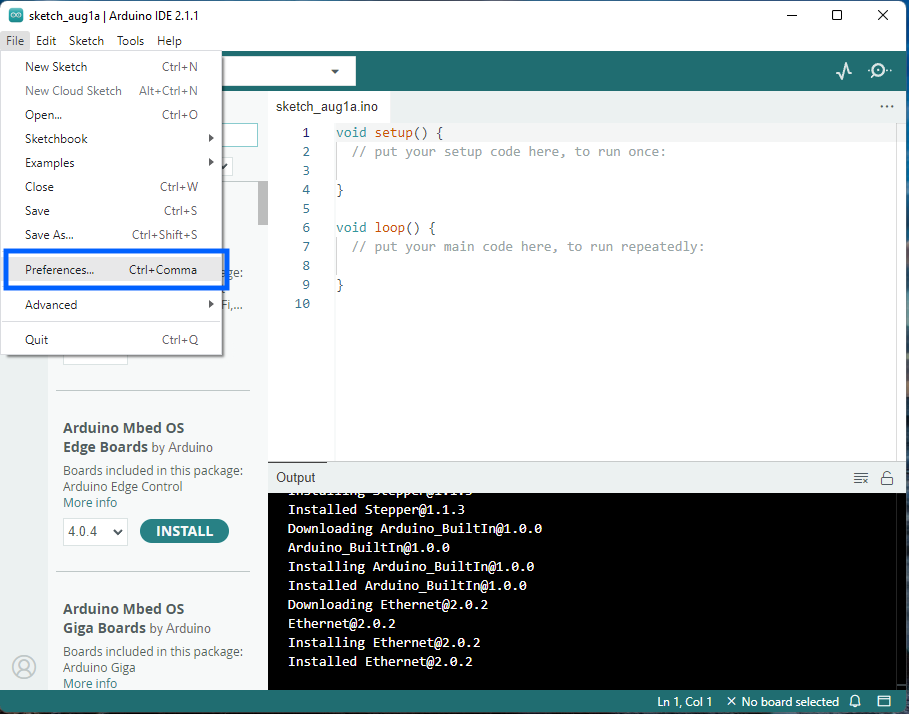The width and height of the screenshot is (909, 714).
Task: Clear the Output panel contents
Action: point(860,478)
